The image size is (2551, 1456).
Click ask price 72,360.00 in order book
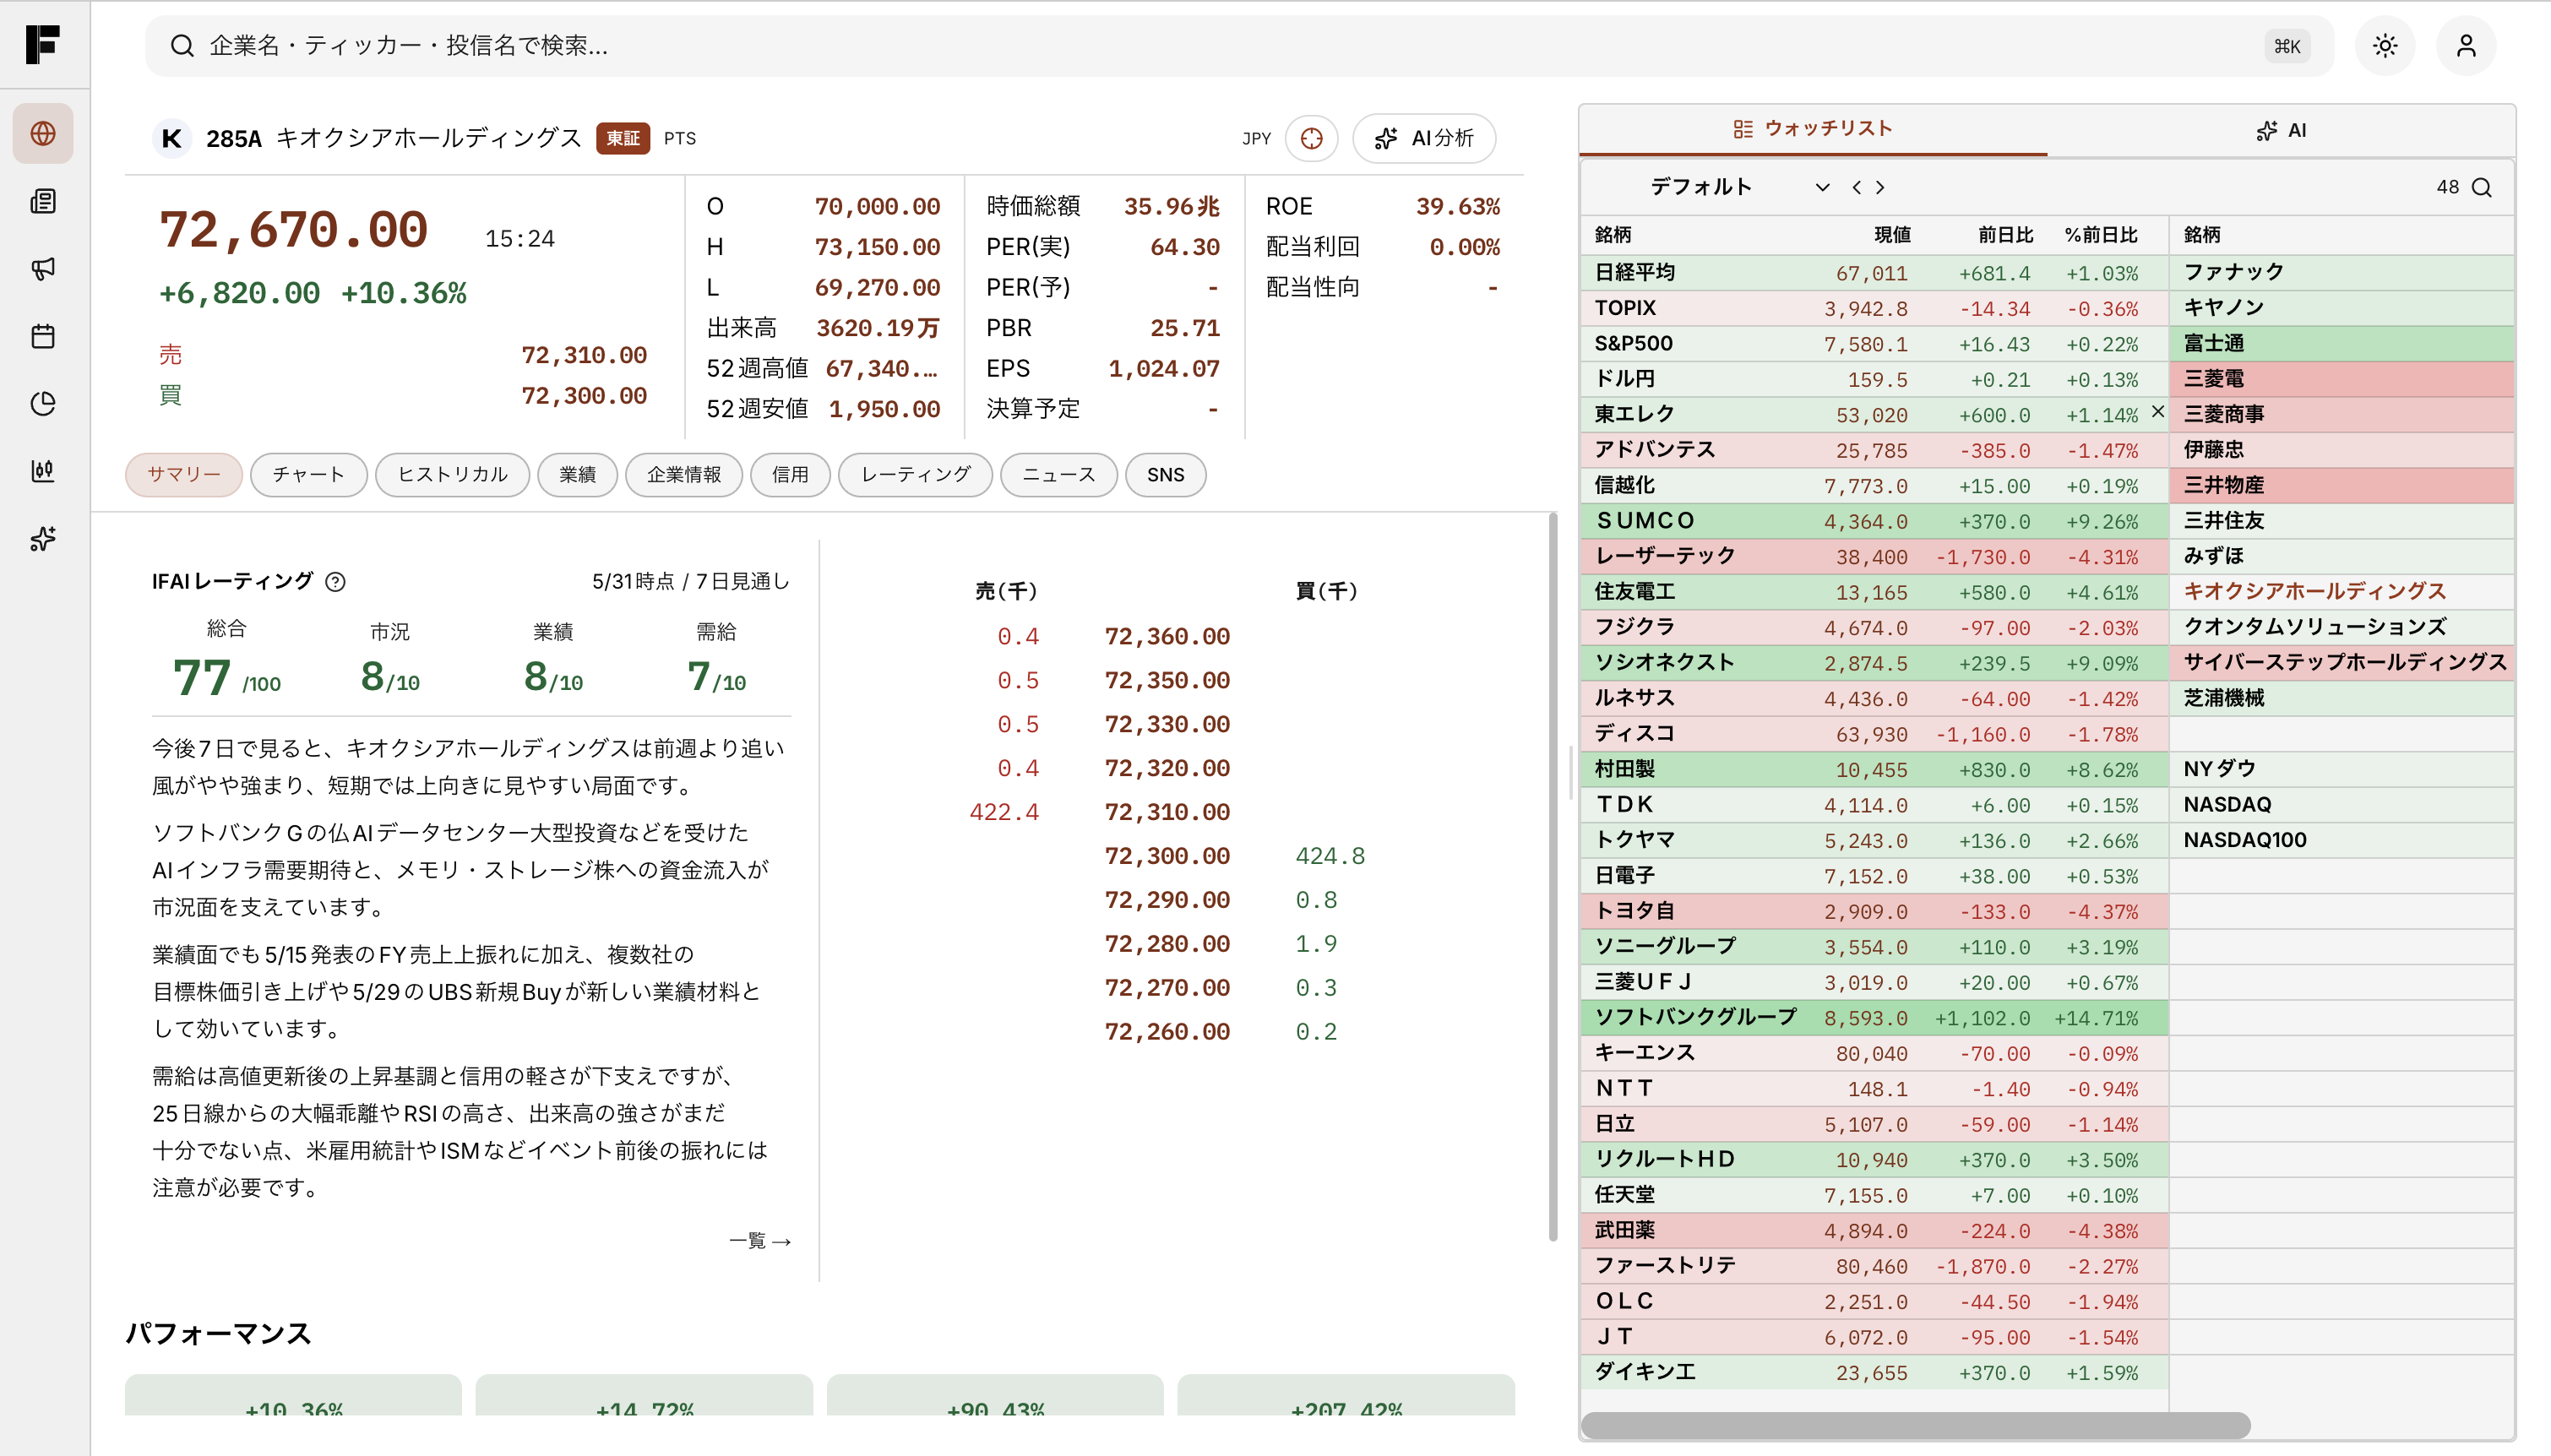coord(1167,637)
